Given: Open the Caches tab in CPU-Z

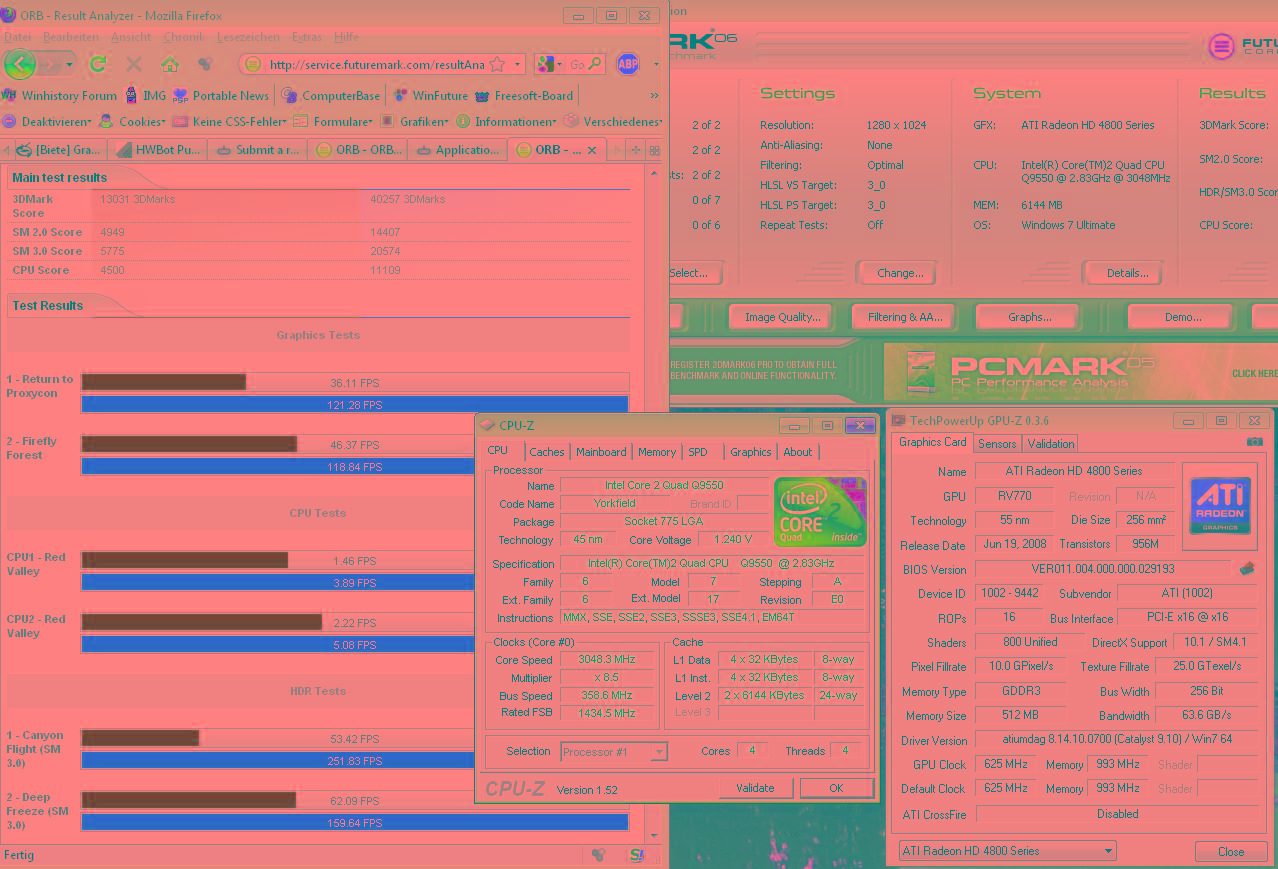Looking at the screenshot, I should (x=546, y=452).
